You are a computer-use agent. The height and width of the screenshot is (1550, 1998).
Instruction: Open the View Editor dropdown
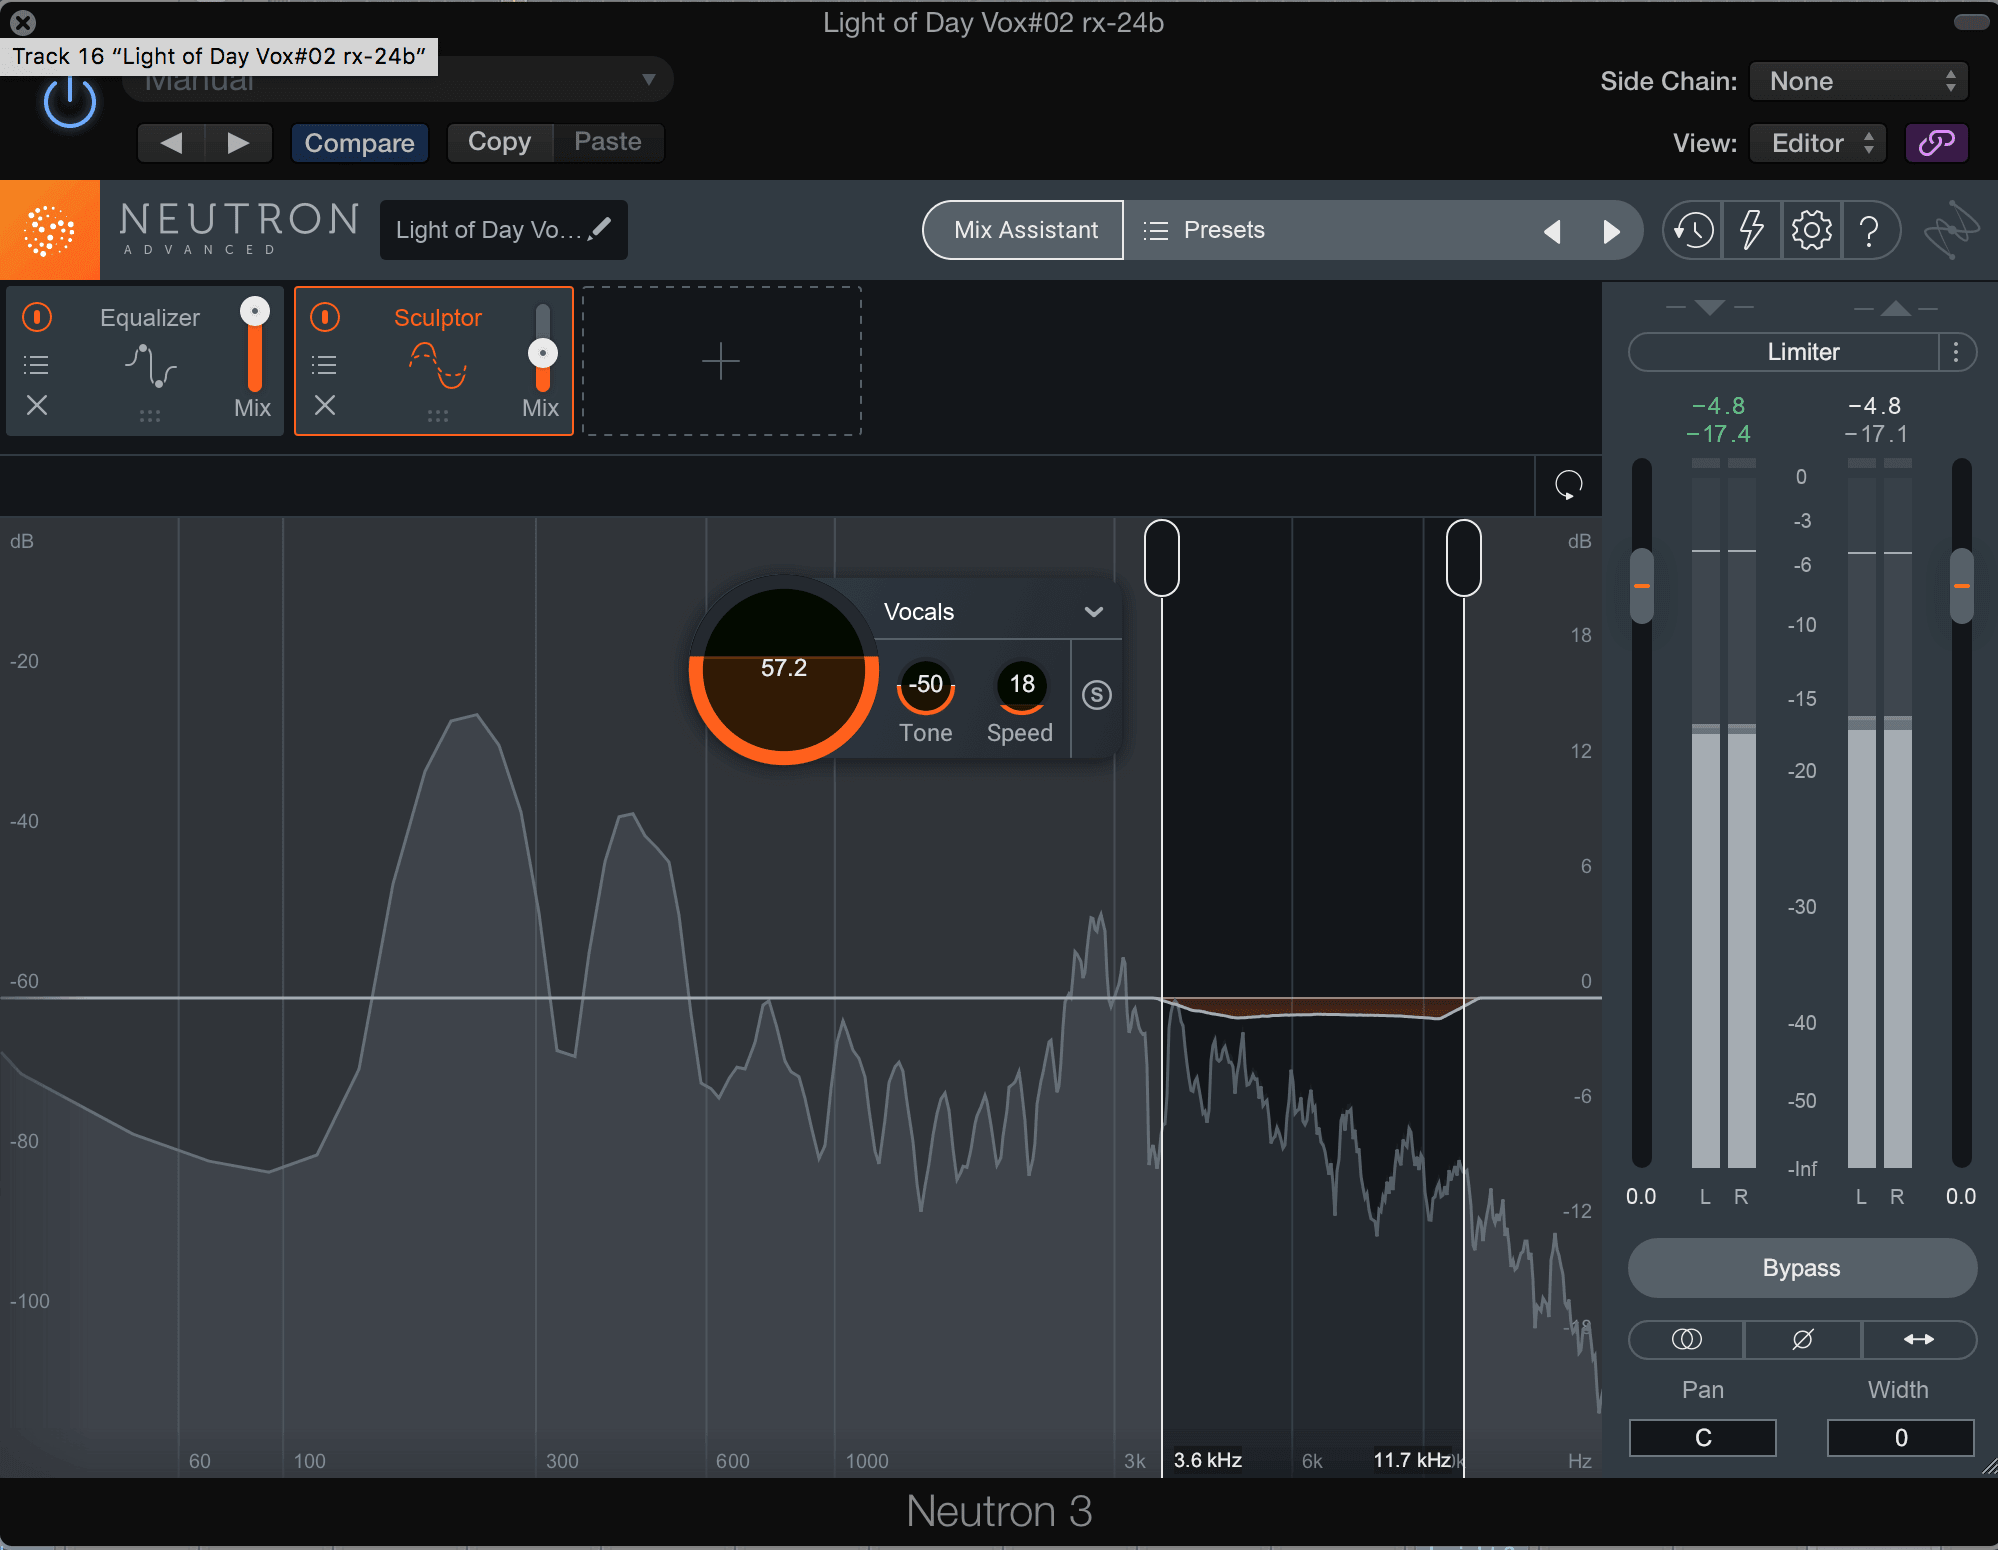click(x=1818, y=143)
